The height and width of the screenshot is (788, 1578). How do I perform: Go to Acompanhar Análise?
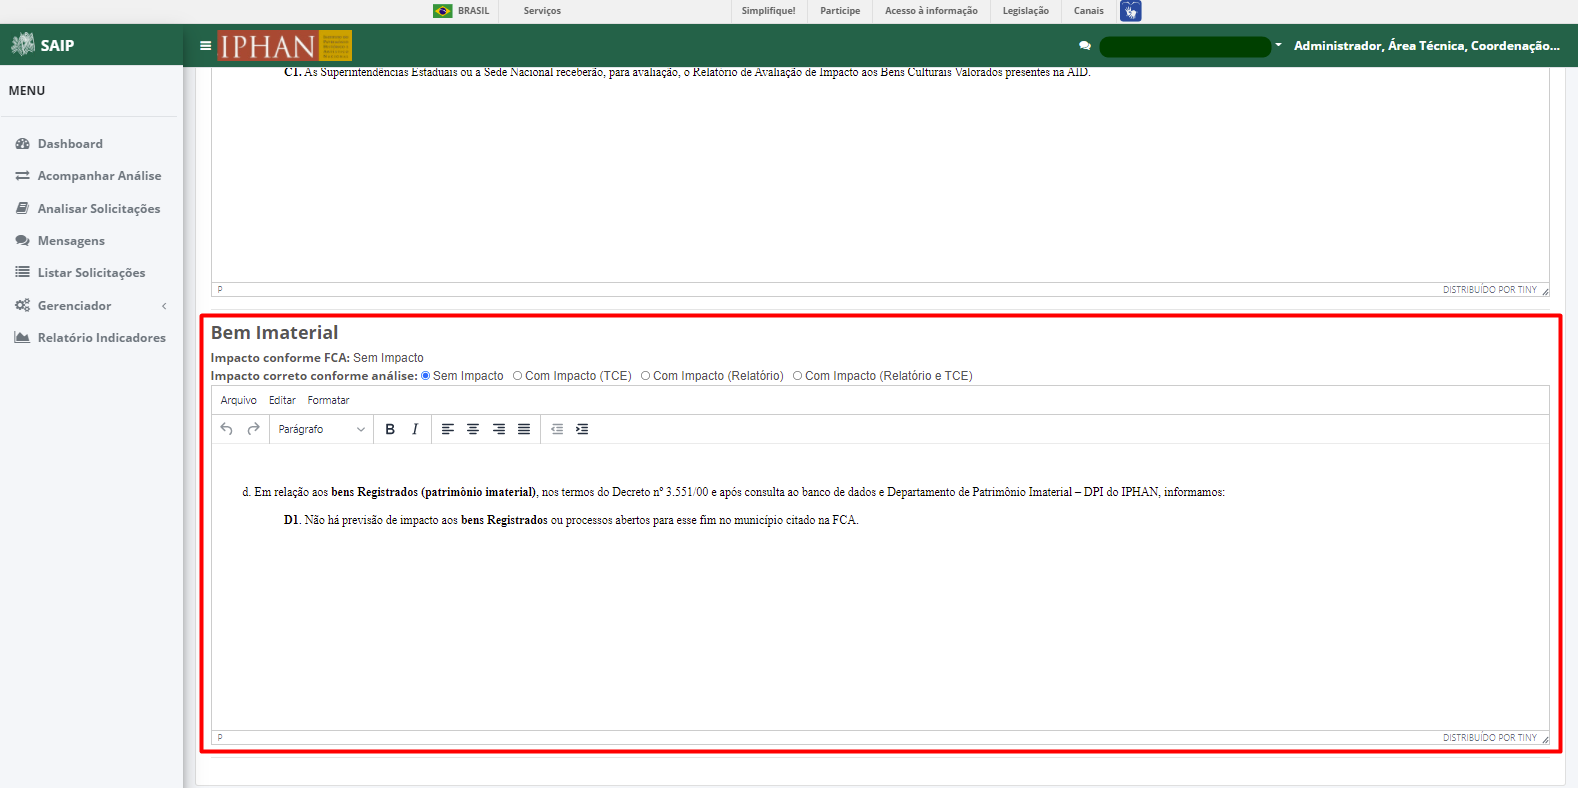99,176
